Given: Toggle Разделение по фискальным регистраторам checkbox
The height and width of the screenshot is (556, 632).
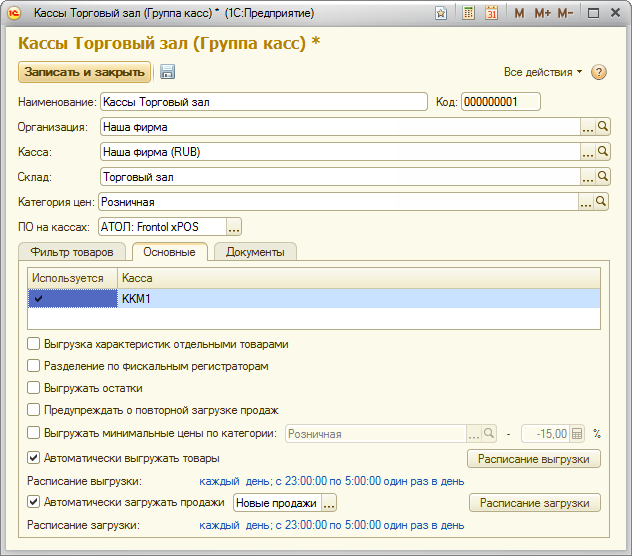Looking at the screenshot, I should coord(34,366).
